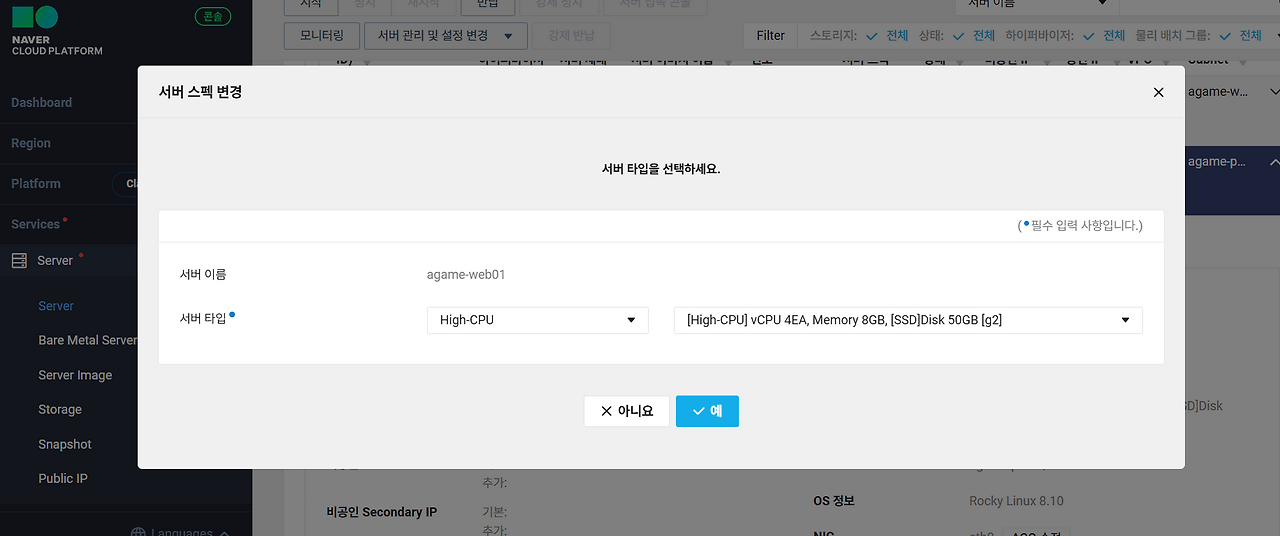The width and height of the screenshot is (1280, 536).
Task: Open Snapshot in the sidebar
Action: click(x=65, y=444)
